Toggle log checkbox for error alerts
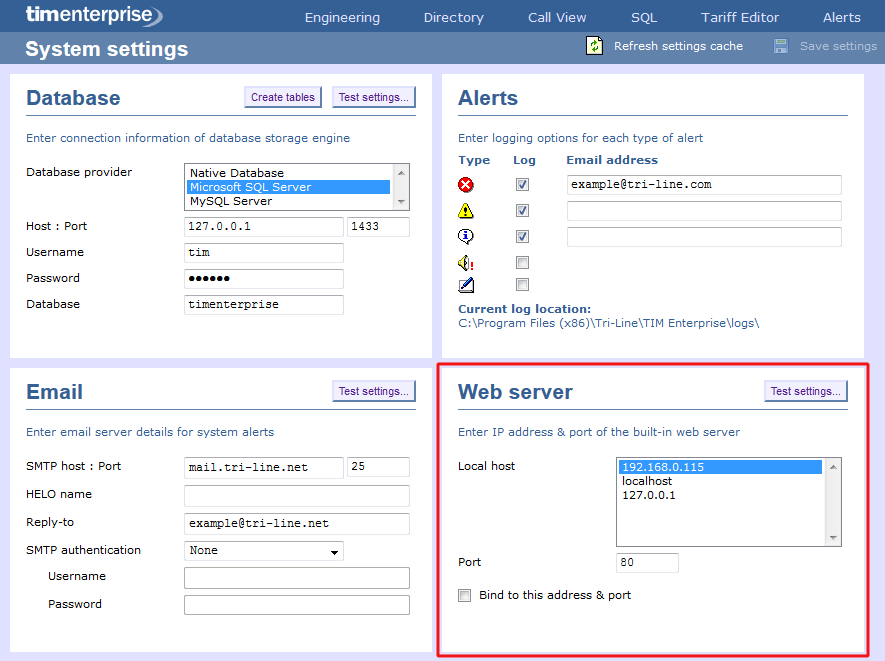 tap(523, 185)
